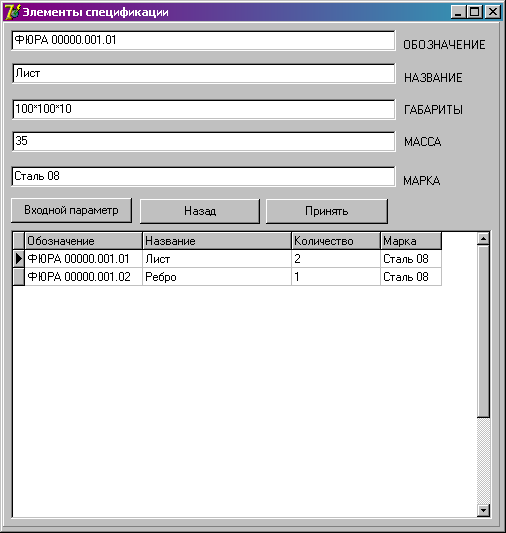Viewport: 506px width, 533px height.
Task: Click the scrollbar up arrow in grid
Action: pyautogui.click(x=483, y=239)
